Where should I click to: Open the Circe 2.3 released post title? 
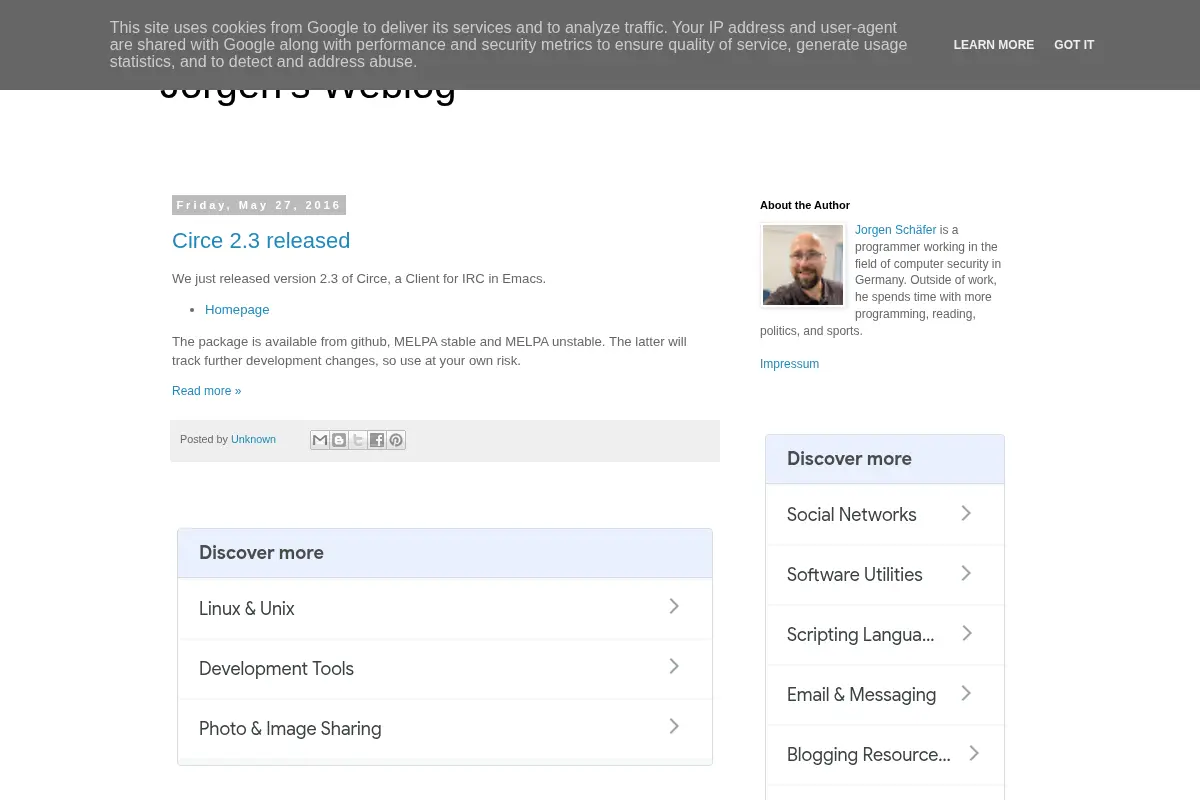(x=261, y=241)
